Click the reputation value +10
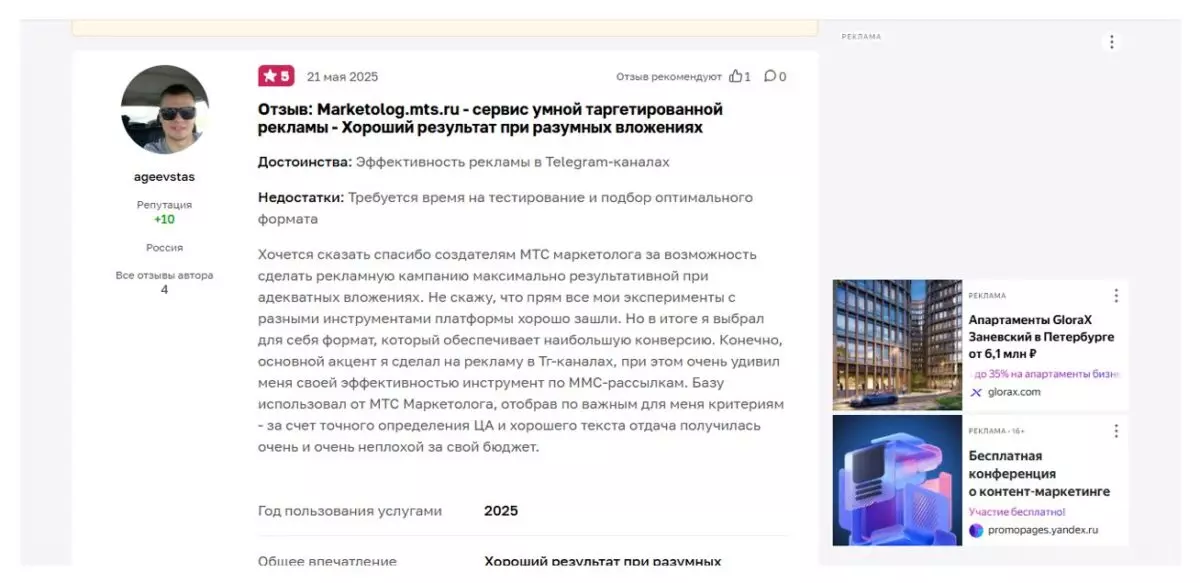 [164, 219]
